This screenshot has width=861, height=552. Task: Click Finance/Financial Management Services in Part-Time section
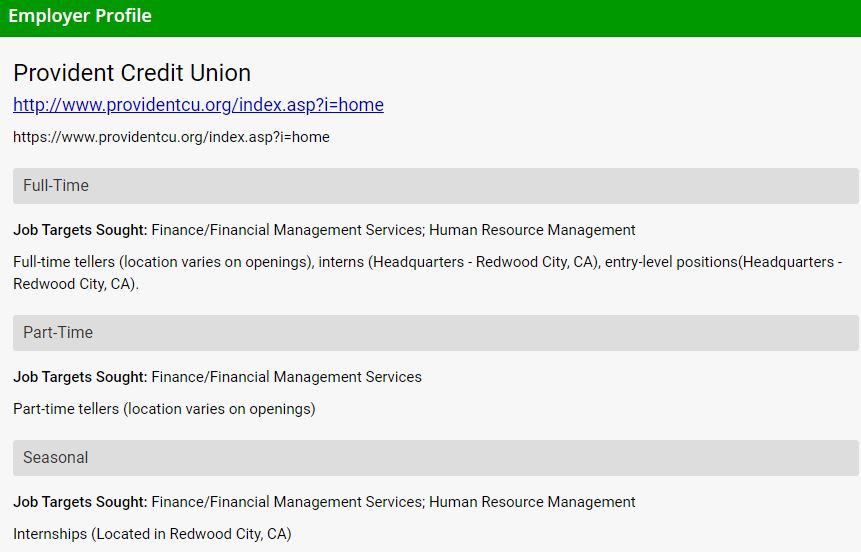click(x=286, y=377)
